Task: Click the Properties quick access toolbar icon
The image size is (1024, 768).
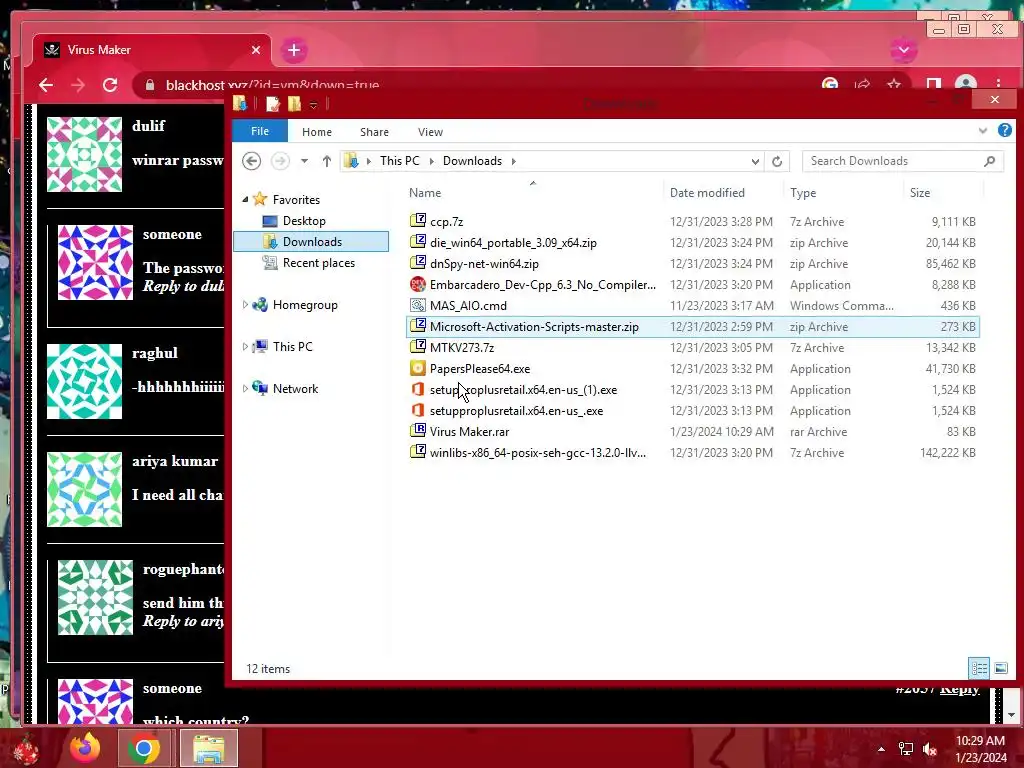Action: [272, 103]
